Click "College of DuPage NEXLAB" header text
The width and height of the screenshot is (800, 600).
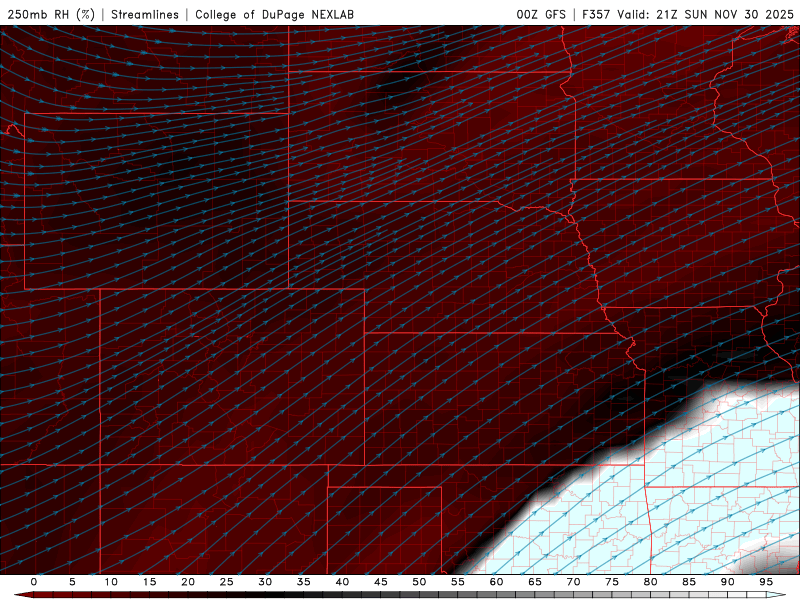tap(274, 14)
